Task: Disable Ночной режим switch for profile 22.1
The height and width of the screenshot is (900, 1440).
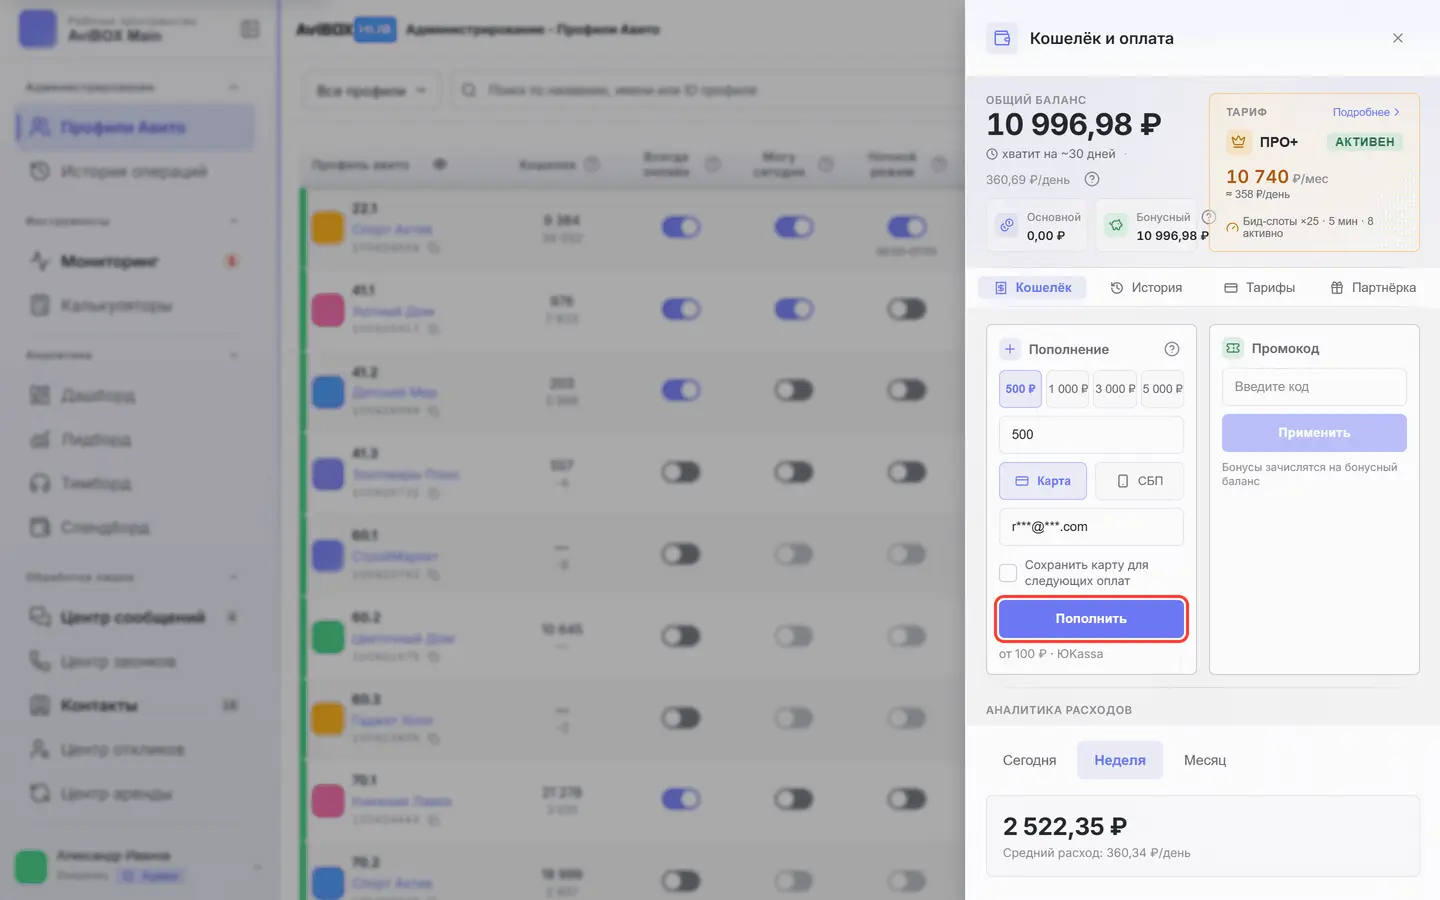Action: click(x=907, y=227)
